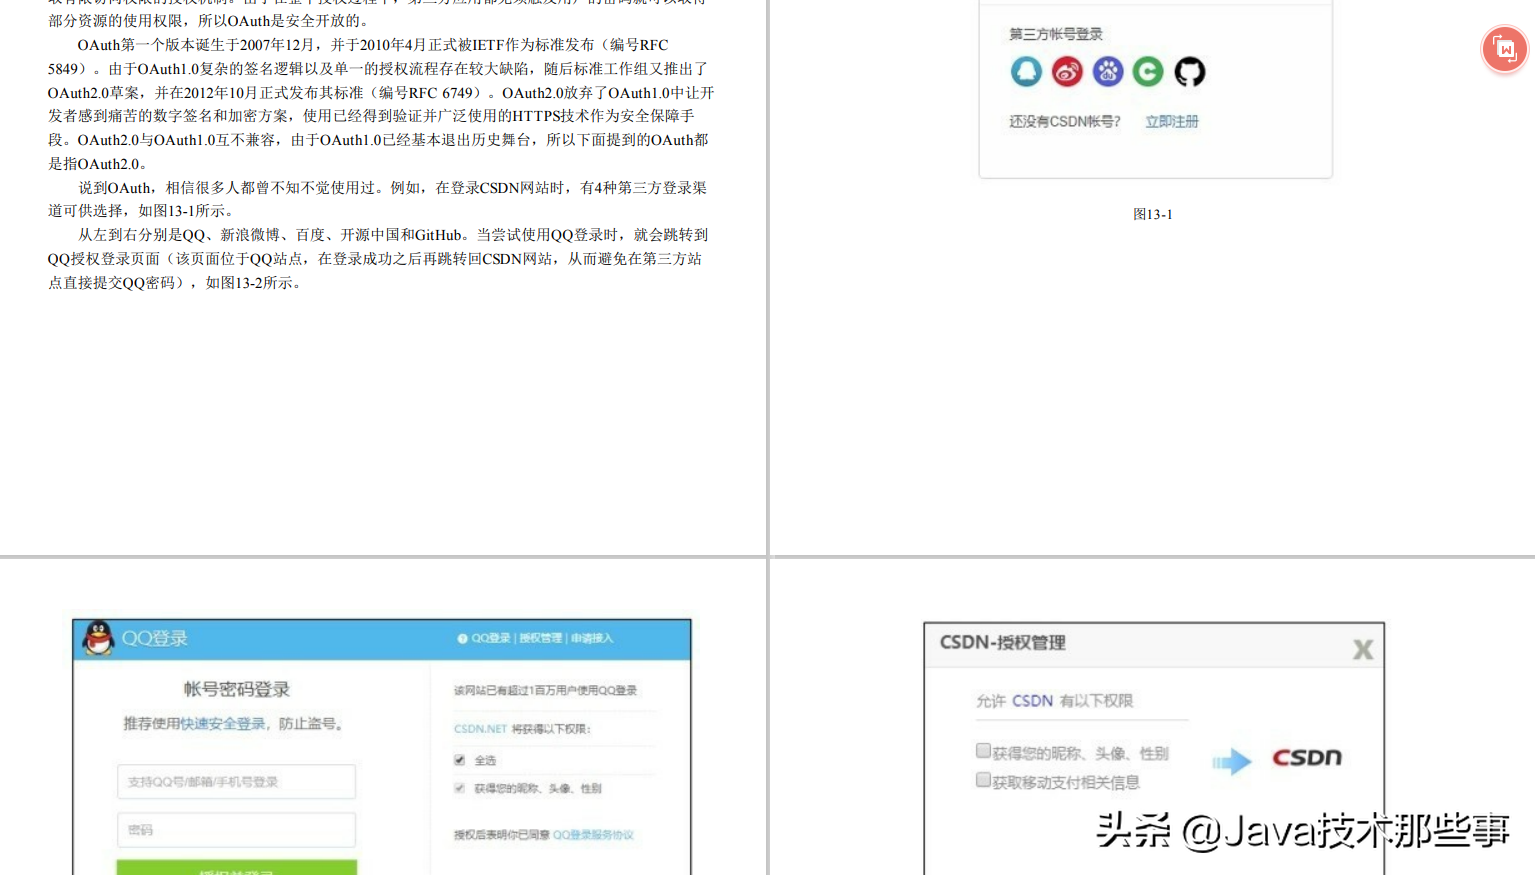Click the paragraph starting OAuth第一个版本诞生于2007年12月
The image size is (1535, 875).
click(x=381, y=104)
